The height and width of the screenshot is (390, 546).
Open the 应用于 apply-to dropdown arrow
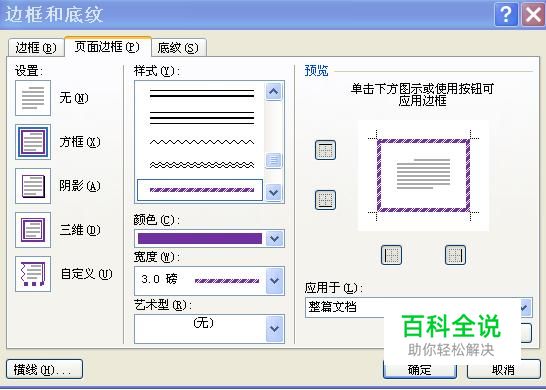(524, 307)
